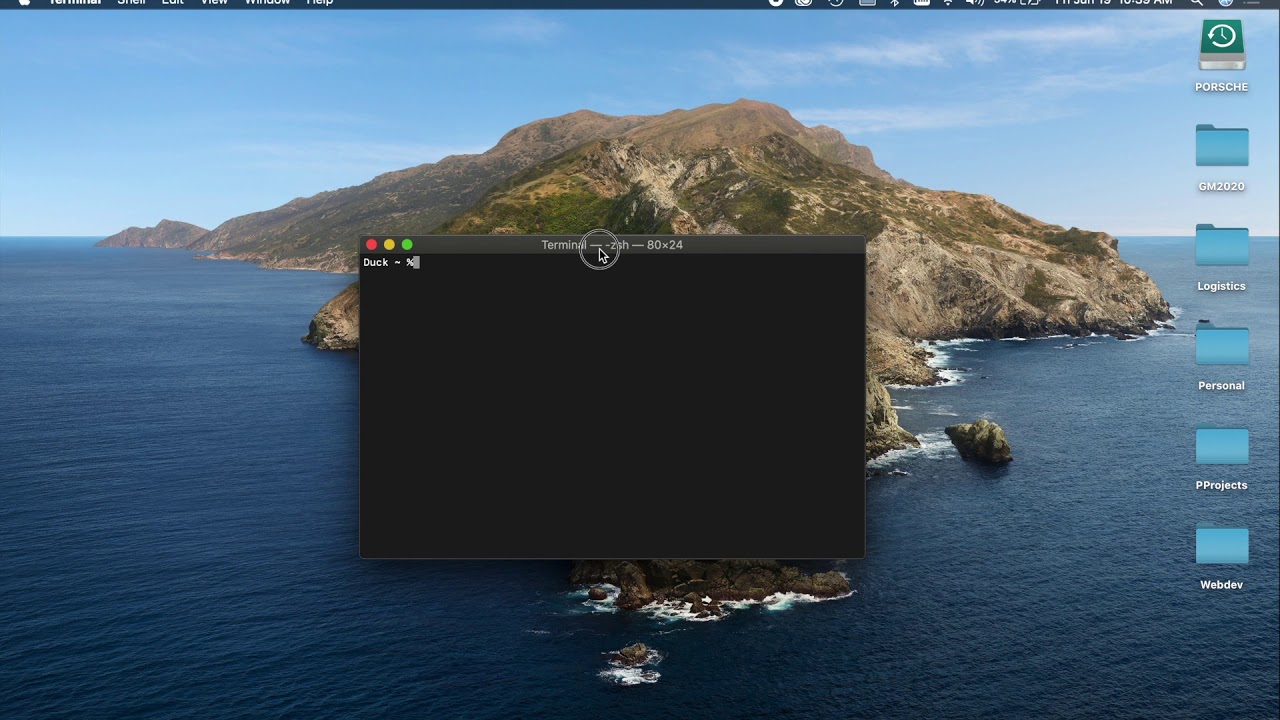Zoom Terminal window with green button
The height and width of the screenshot is (720, 1280).
pyautogui.click(x=407, y=245)
